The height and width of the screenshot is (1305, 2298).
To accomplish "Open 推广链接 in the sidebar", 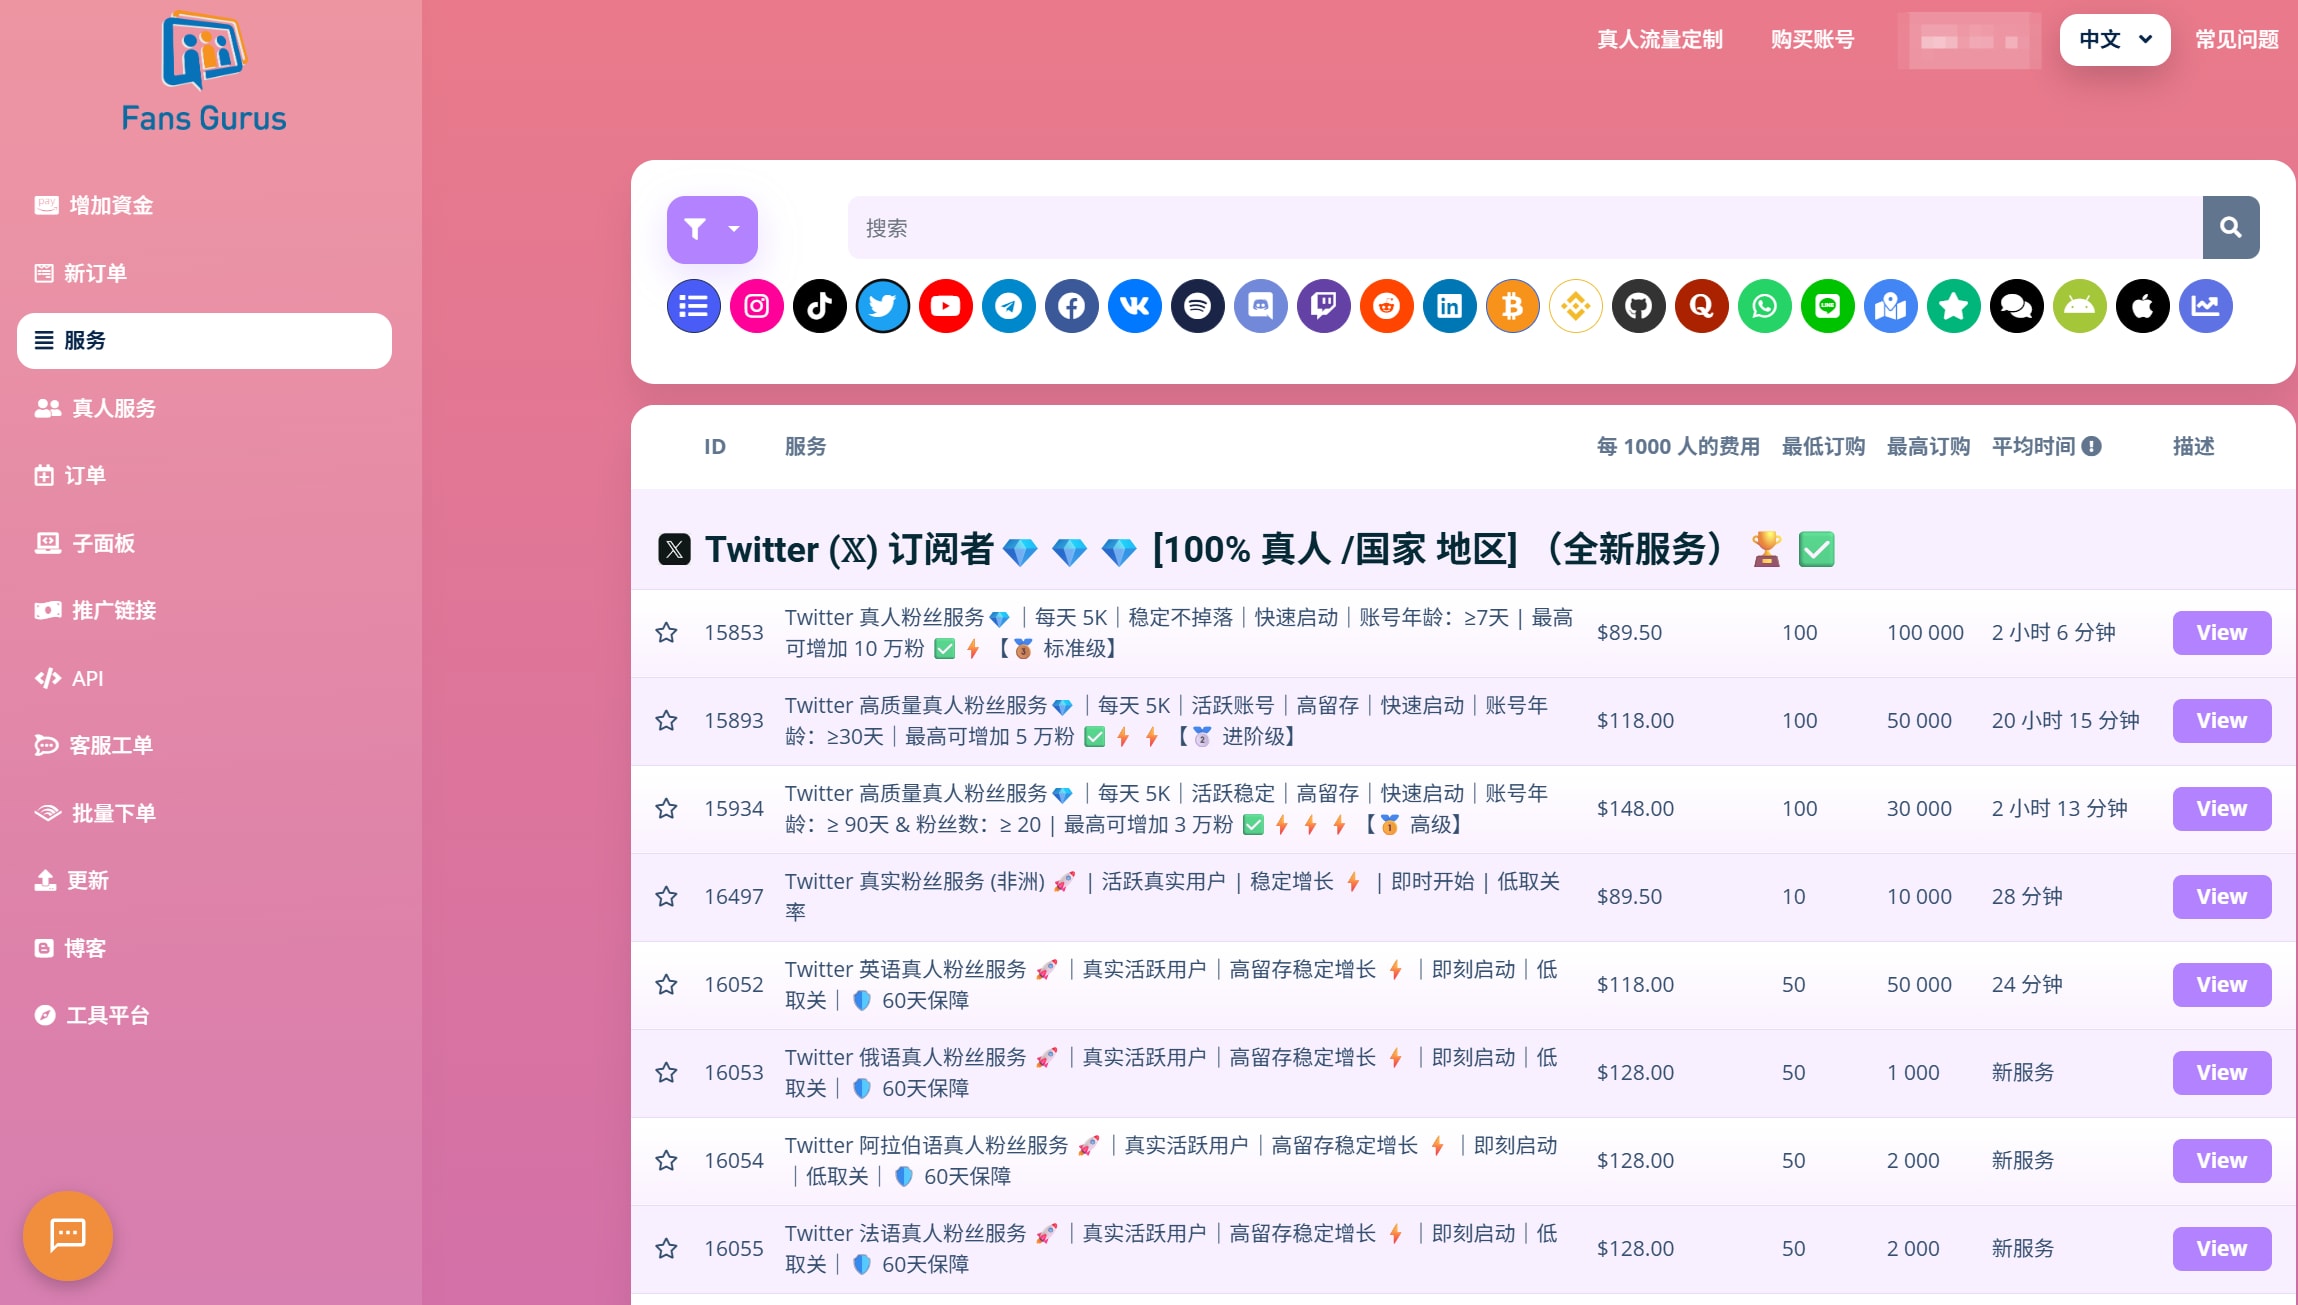I will [204, 611].
